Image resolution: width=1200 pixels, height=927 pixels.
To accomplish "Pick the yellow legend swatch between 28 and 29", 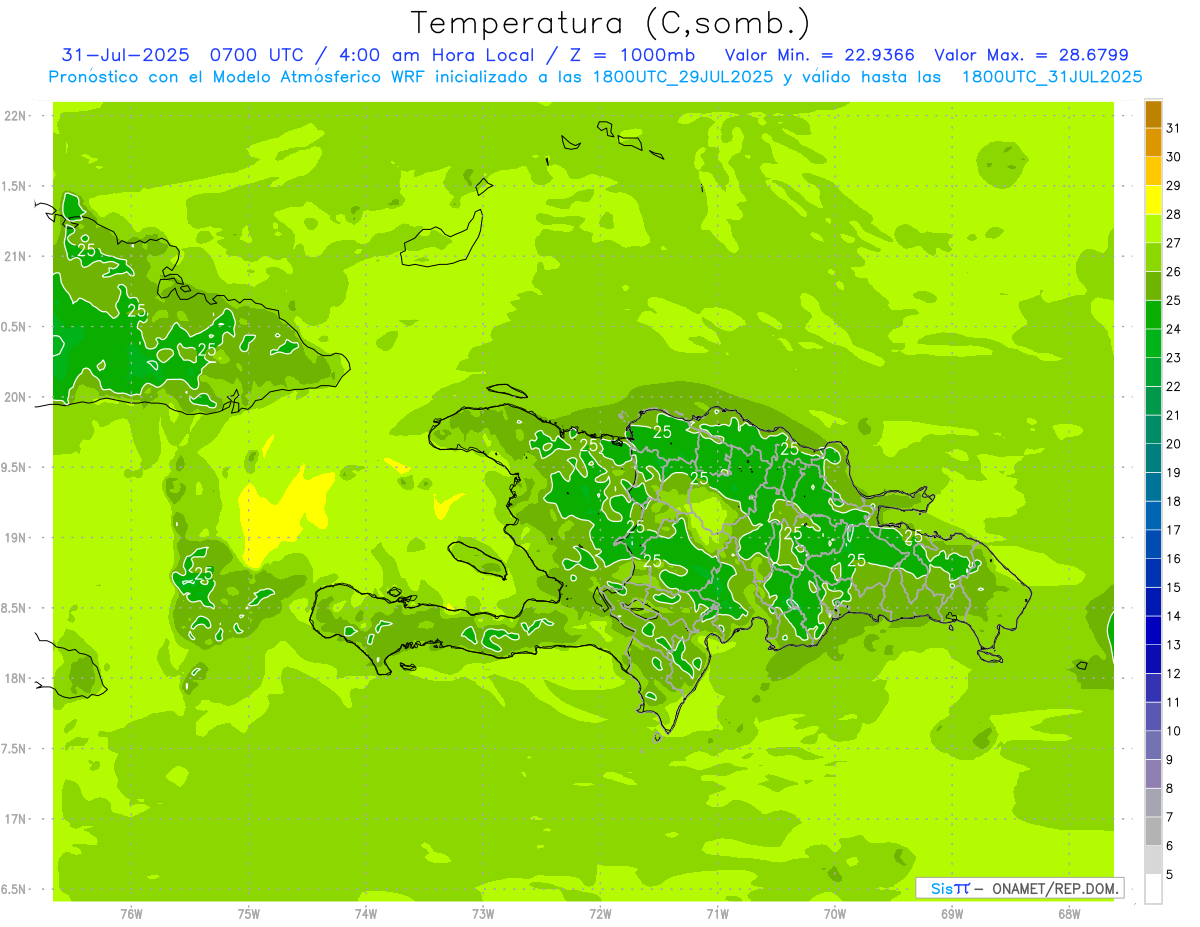I will coord(1153,200).
